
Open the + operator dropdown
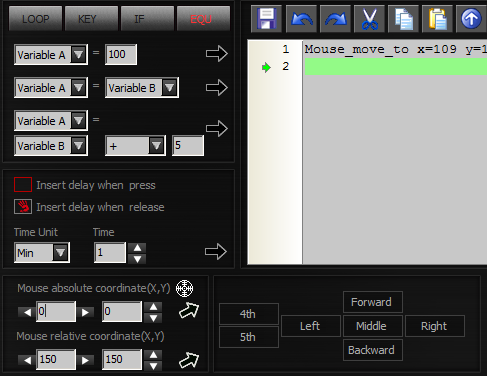[156, 145]
